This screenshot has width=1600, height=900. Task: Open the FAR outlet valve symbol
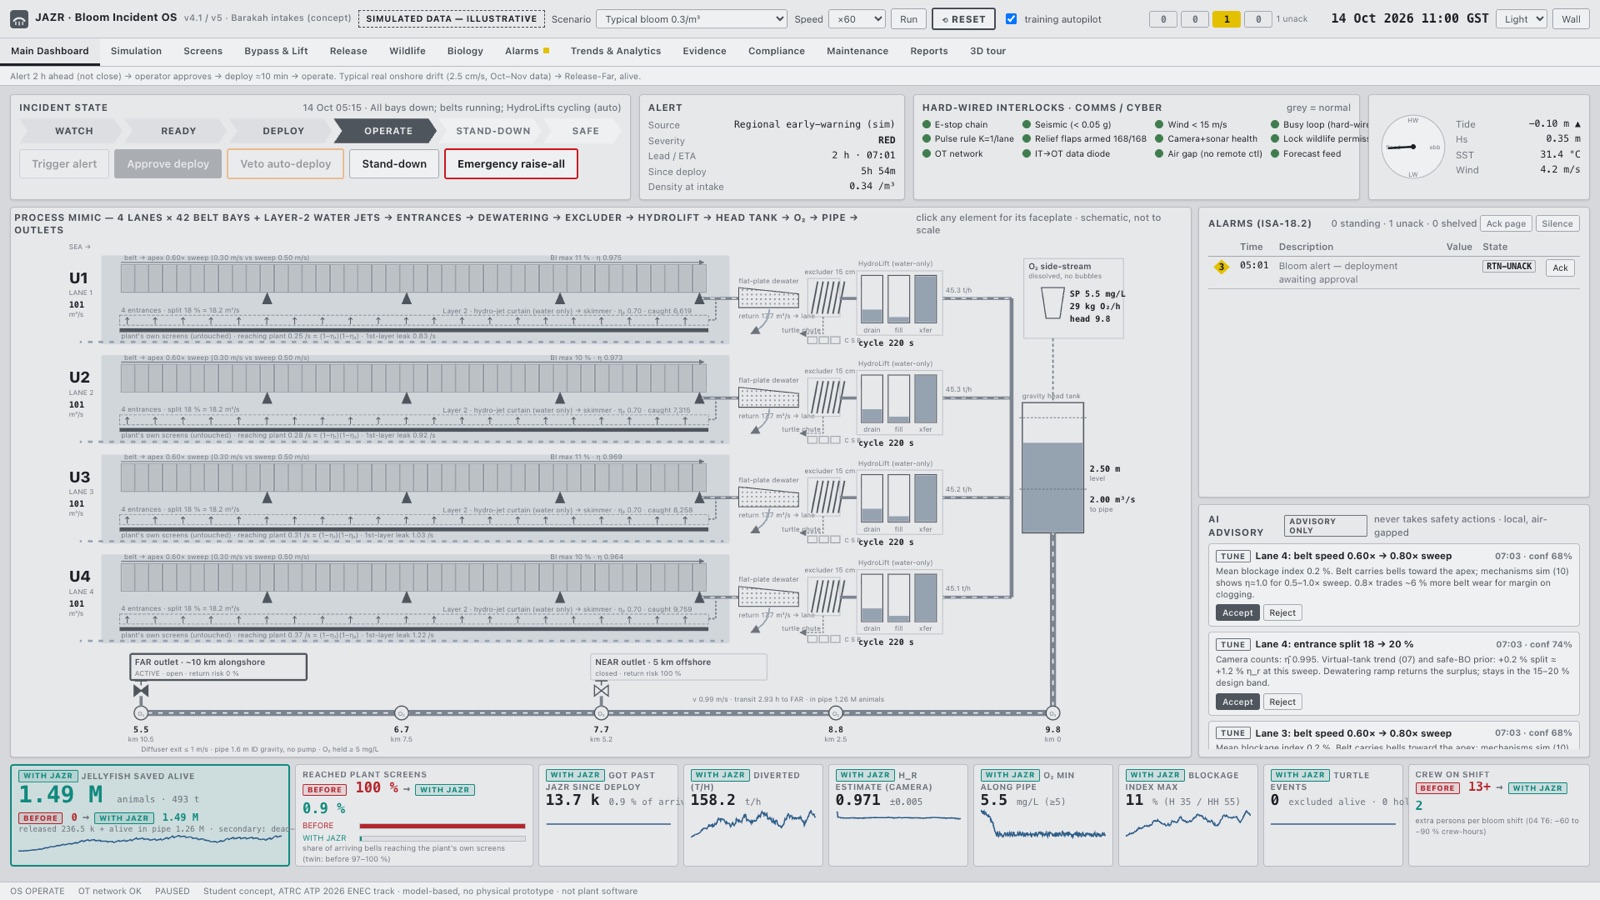pyautogui.click(x=141, y=690)
